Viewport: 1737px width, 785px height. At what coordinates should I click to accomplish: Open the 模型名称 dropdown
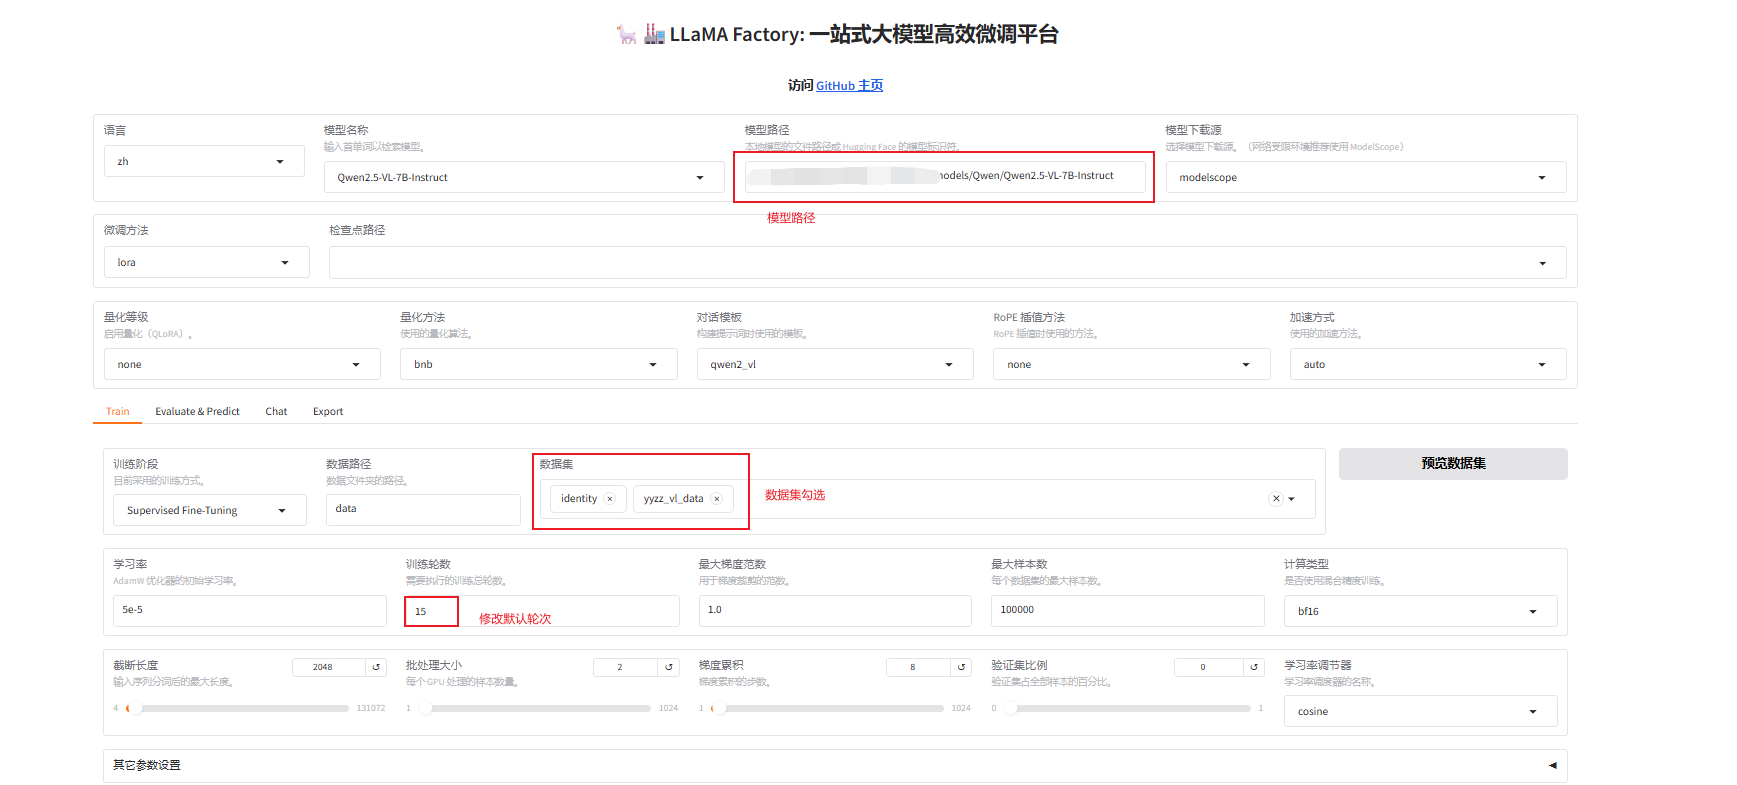tap(524, 177)
